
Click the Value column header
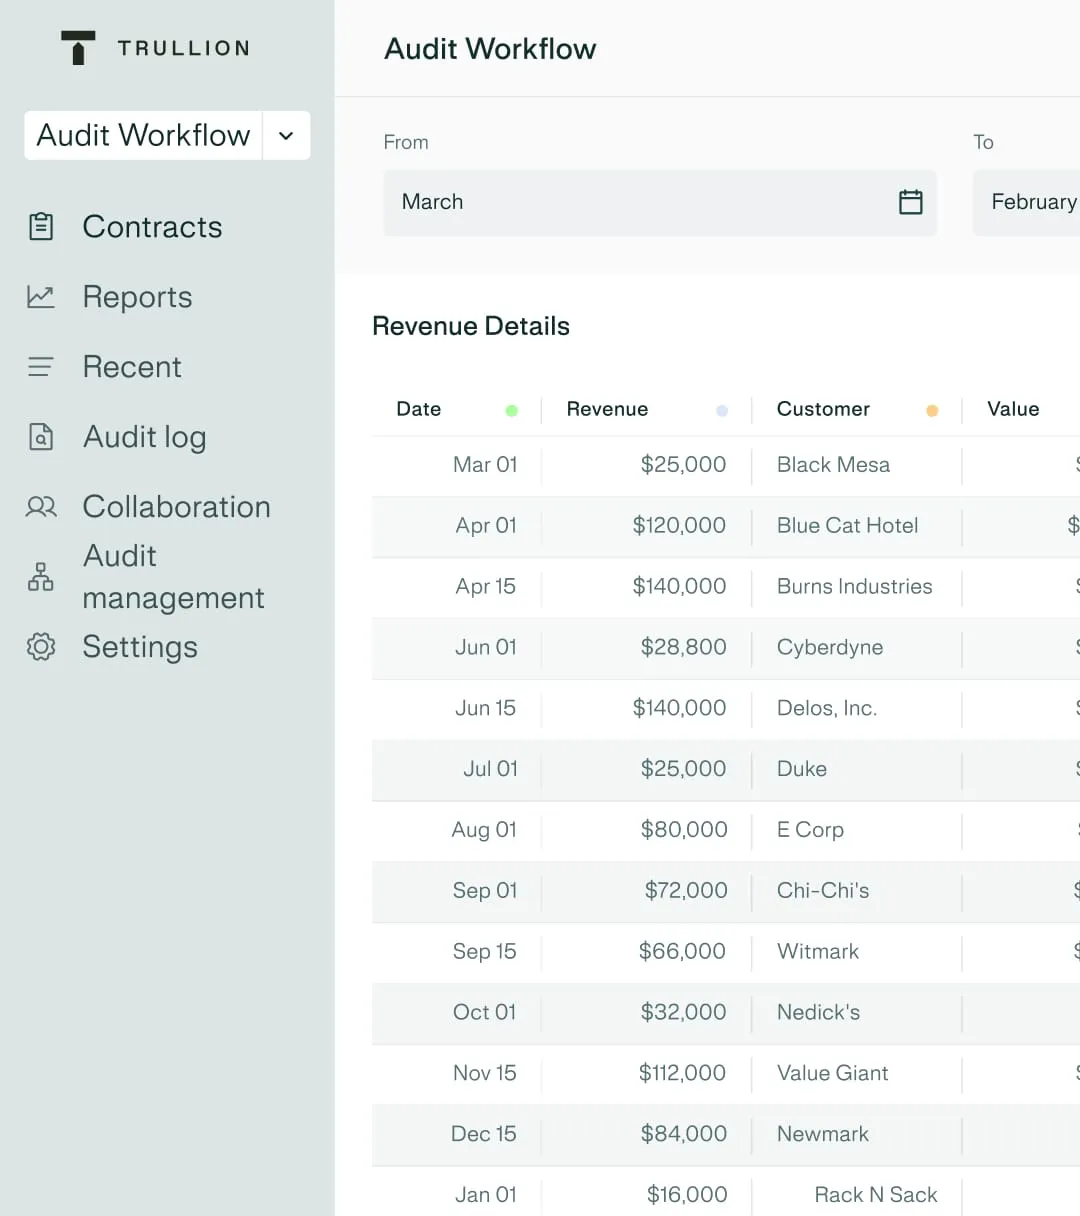pyautogui.click(x=1013, y=409)
